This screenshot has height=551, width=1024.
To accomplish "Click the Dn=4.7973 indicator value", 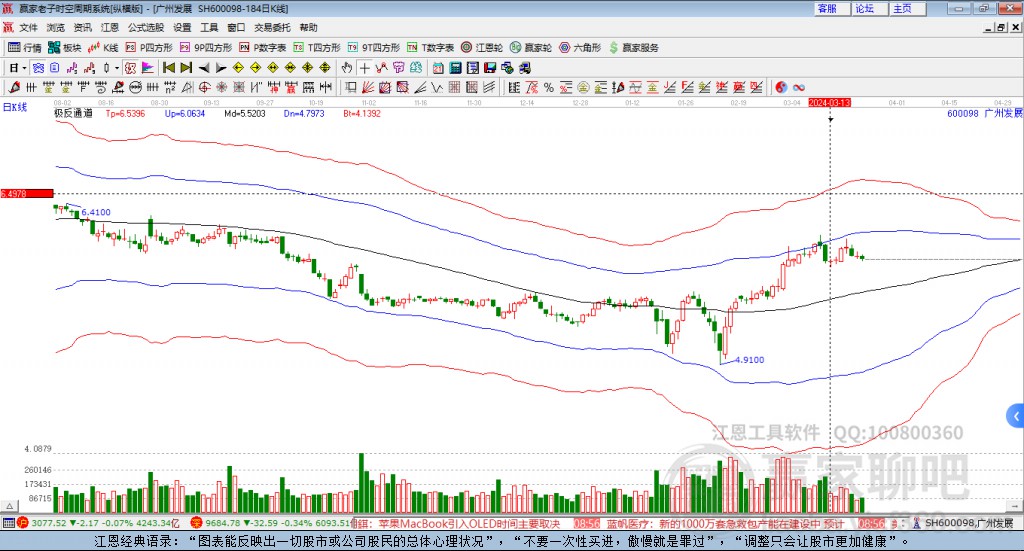I will tap(304, 113).
